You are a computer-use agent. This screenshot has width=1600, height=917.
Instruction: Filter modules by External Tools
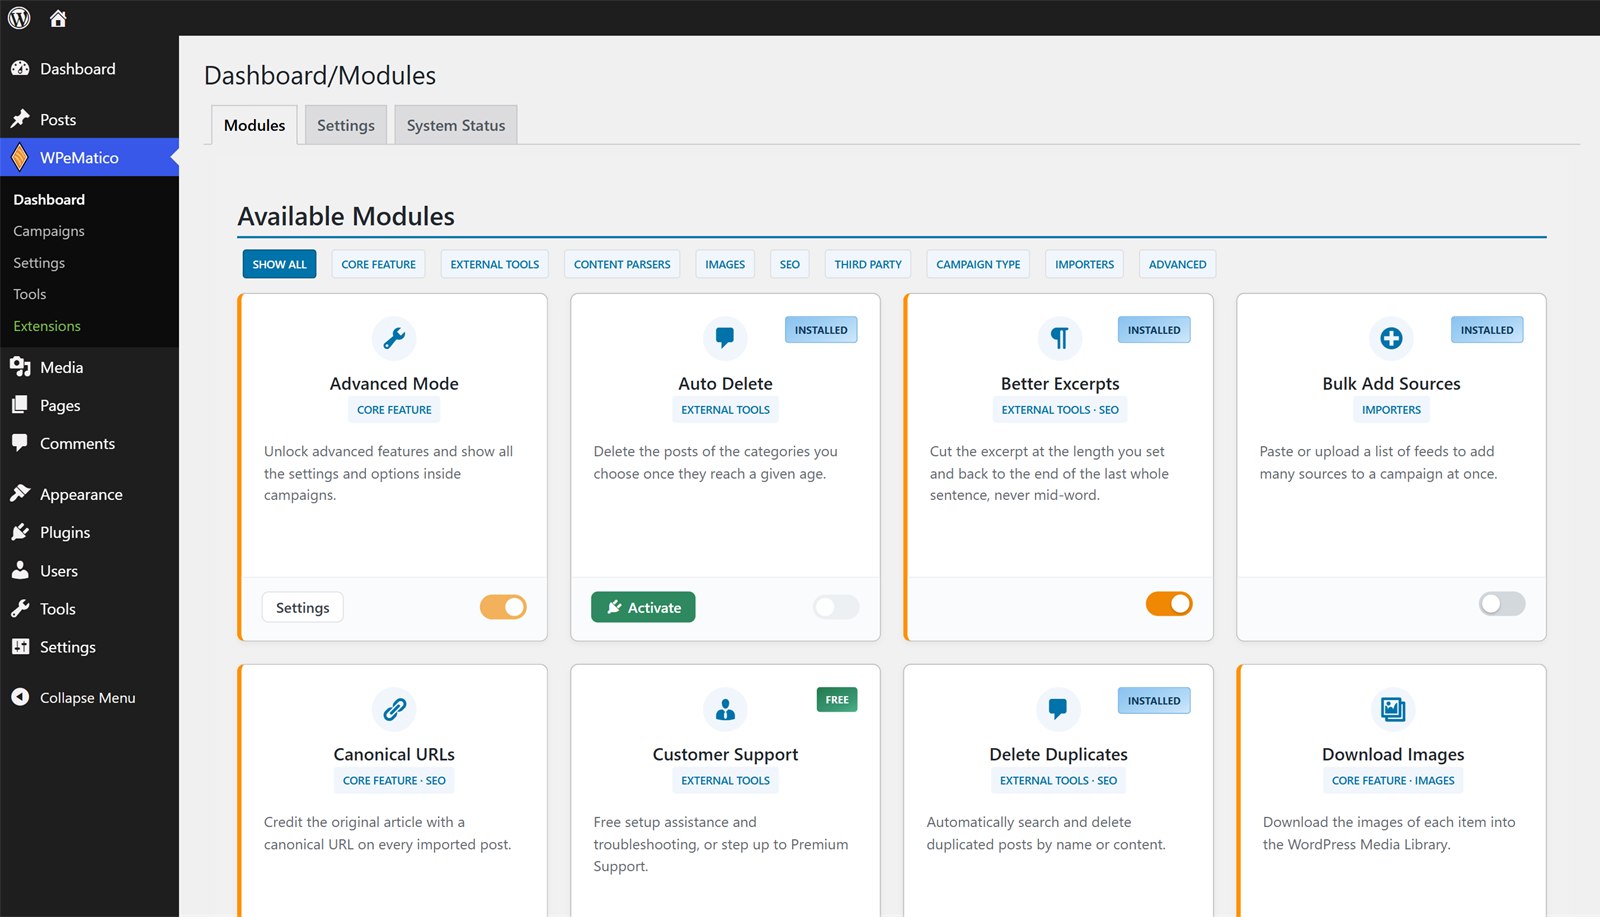(x=495, y=264)
